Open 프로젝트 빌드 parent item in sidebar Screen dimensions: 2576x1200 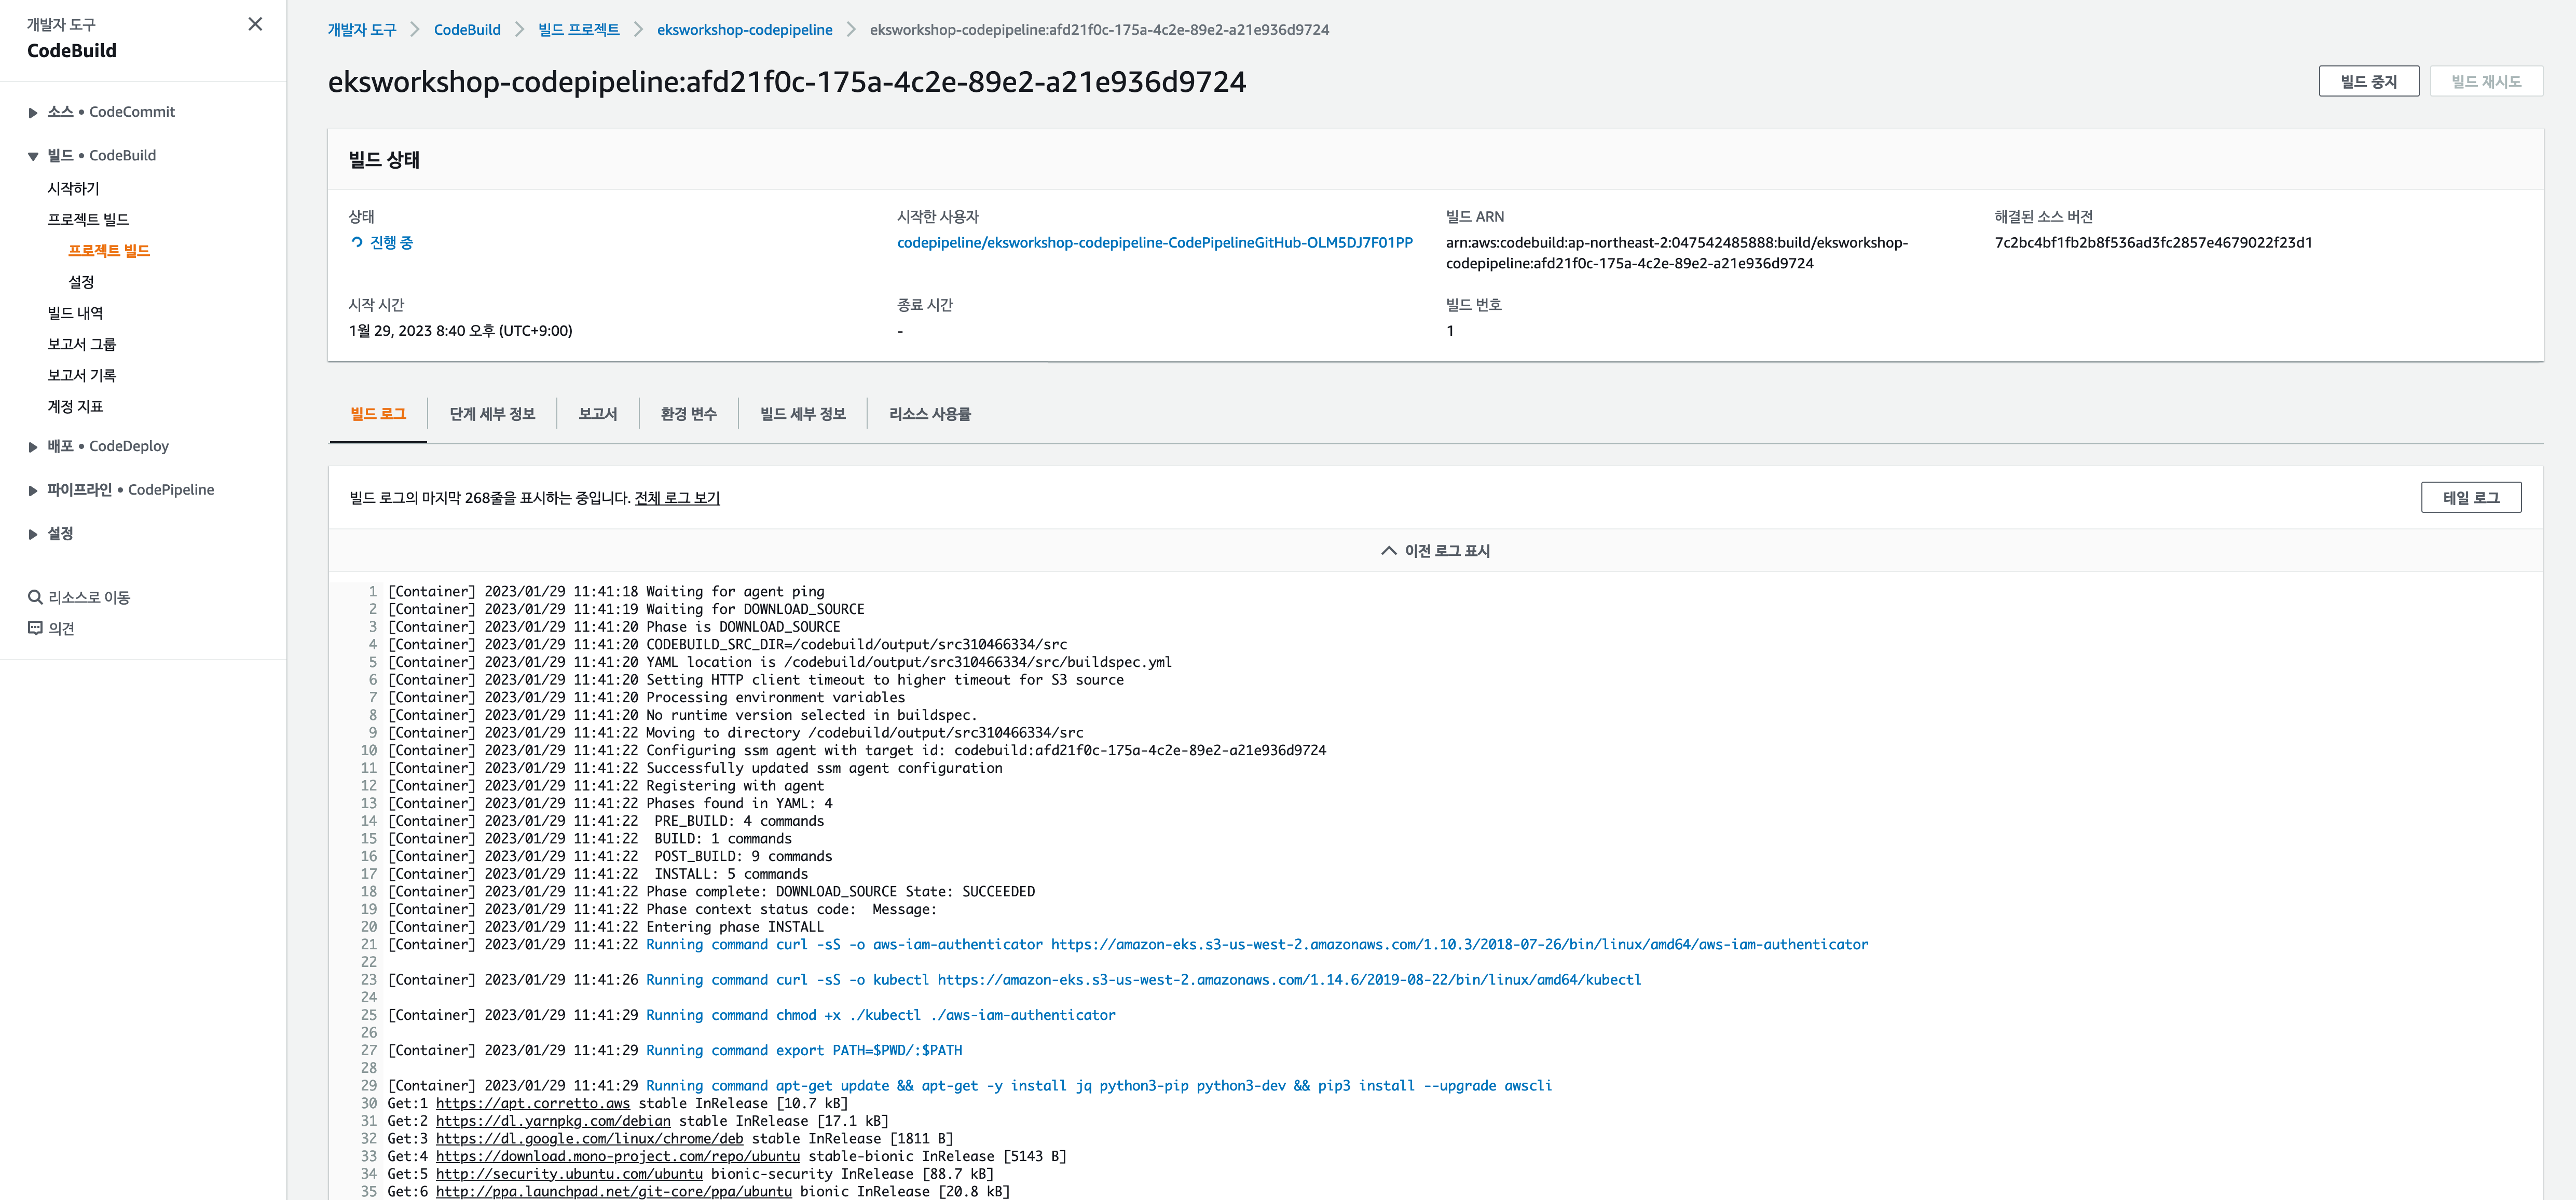[x=88, y=219]
